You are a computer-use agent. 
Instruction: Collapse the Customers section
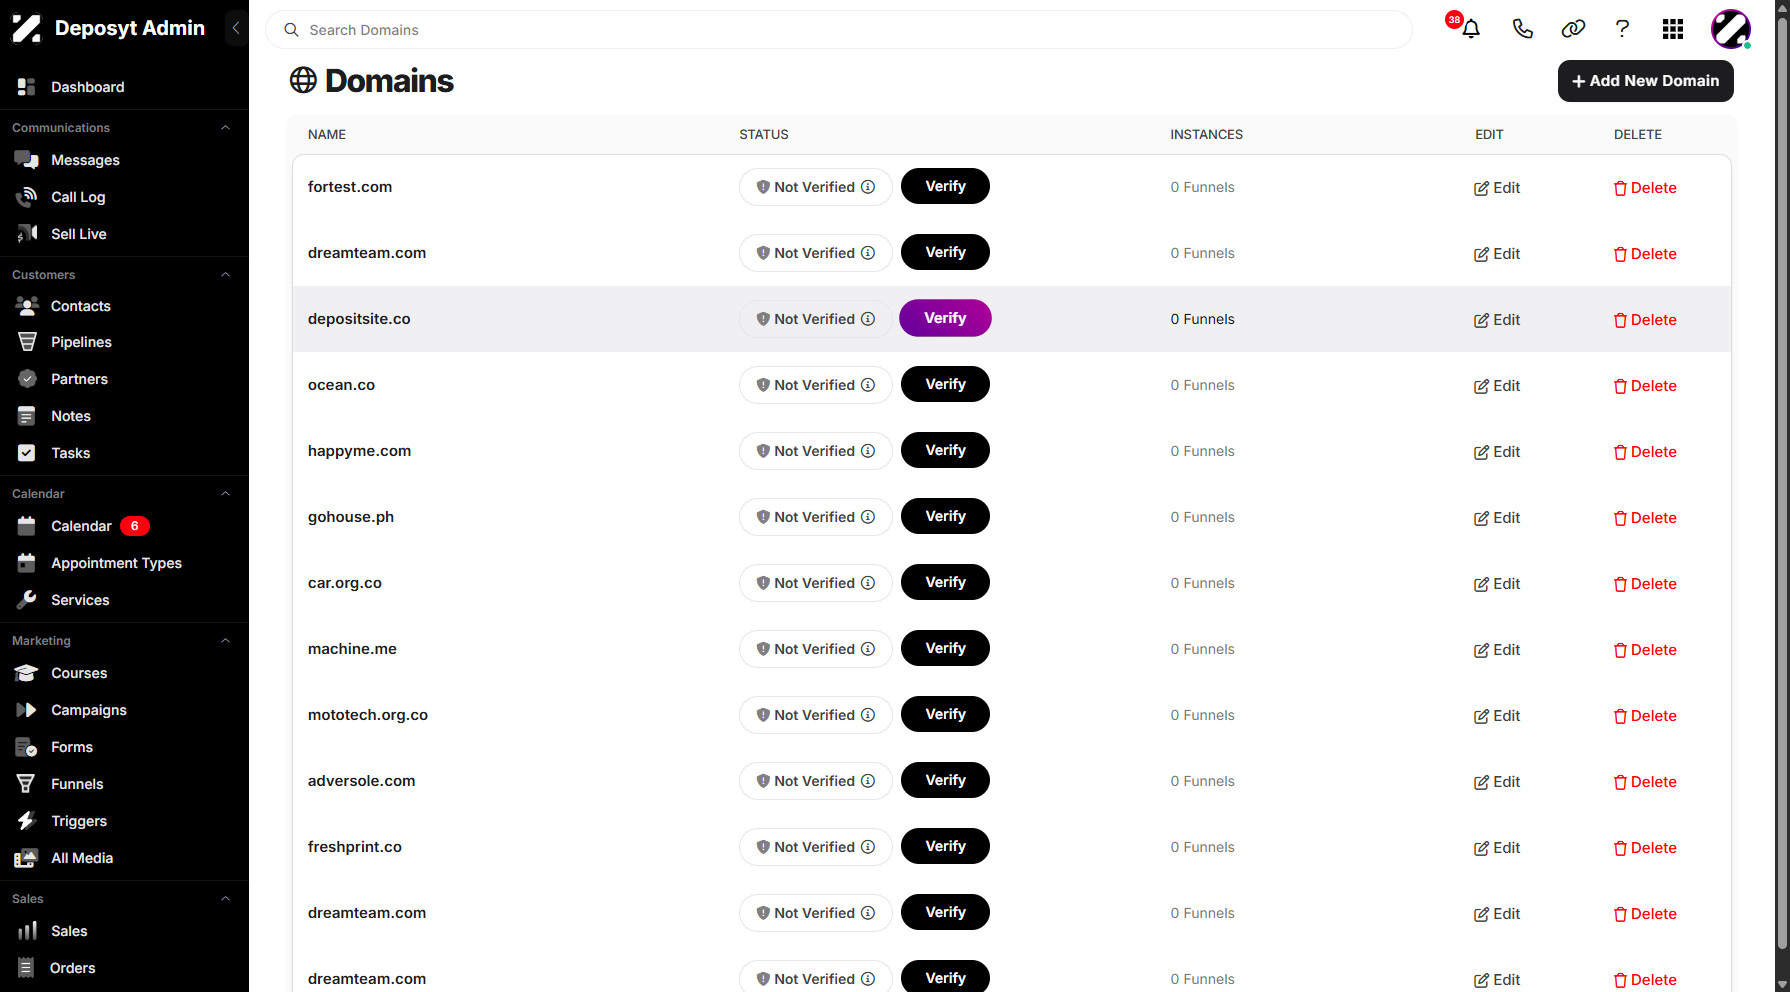[x=225, y=275]
